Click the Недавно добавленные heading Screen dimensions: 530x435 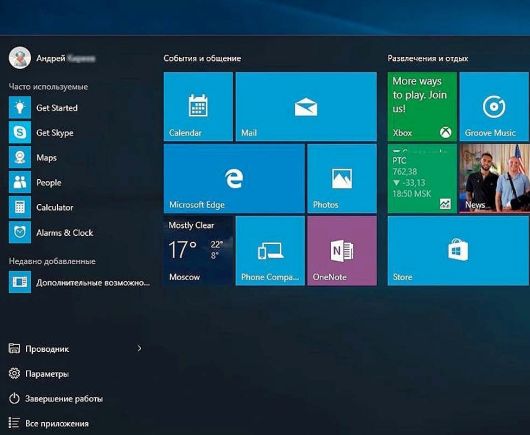(x=52, y=261)
